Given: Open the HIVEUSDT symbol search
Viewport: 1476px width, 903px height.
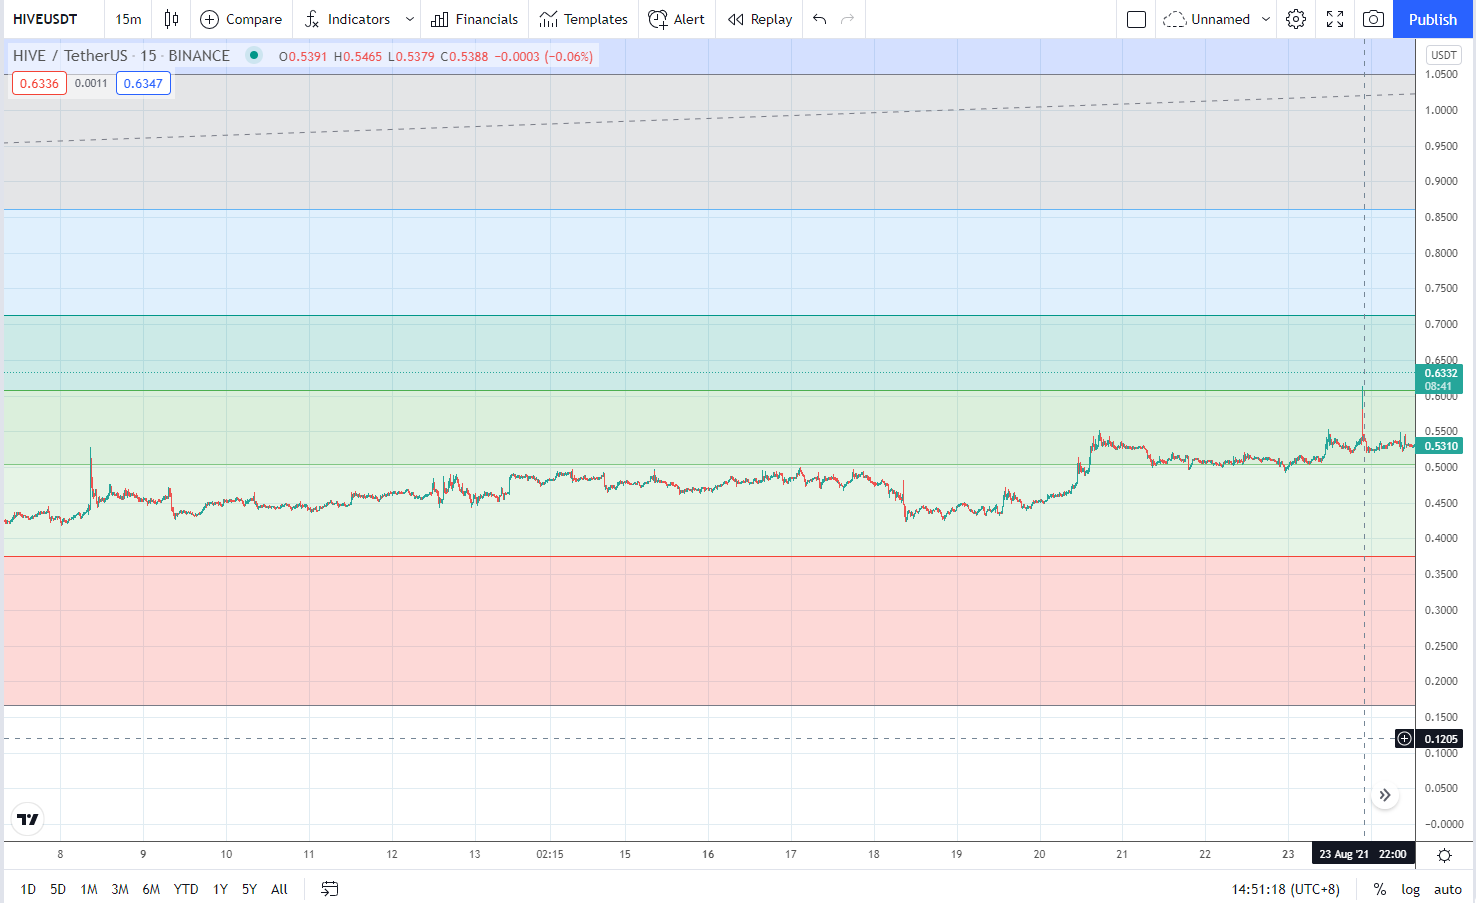Looking at the screenshot, I should click(45, 19).
